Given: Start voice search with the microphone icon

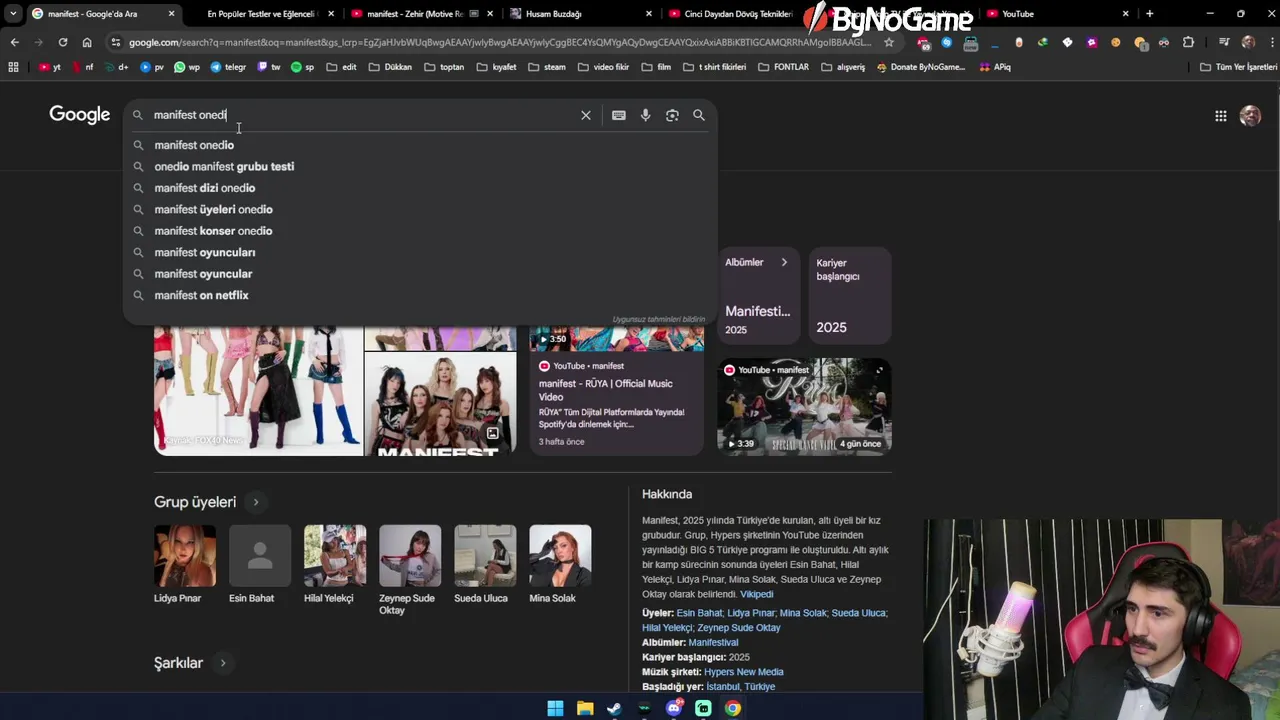Looking at the screenshot, I should click(646, 115).
